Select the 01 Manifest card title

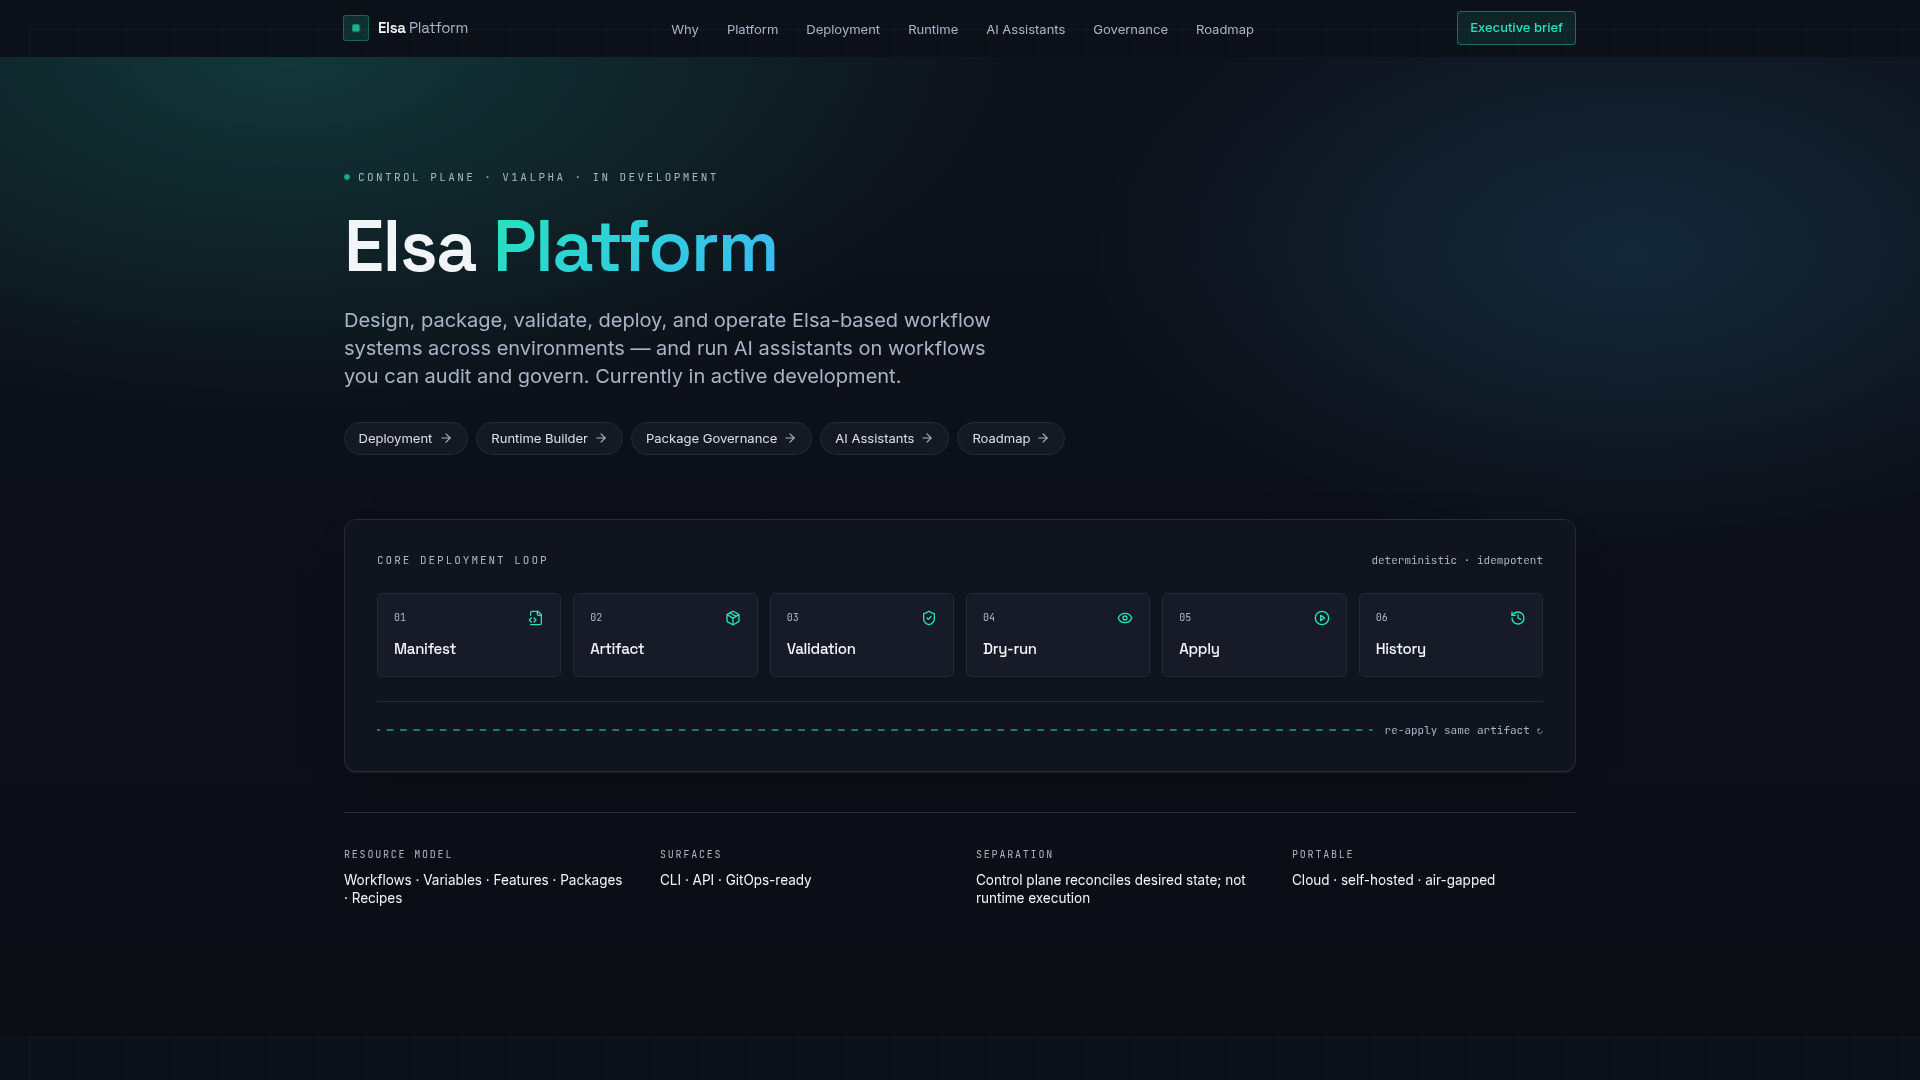(x=425, y=649)
